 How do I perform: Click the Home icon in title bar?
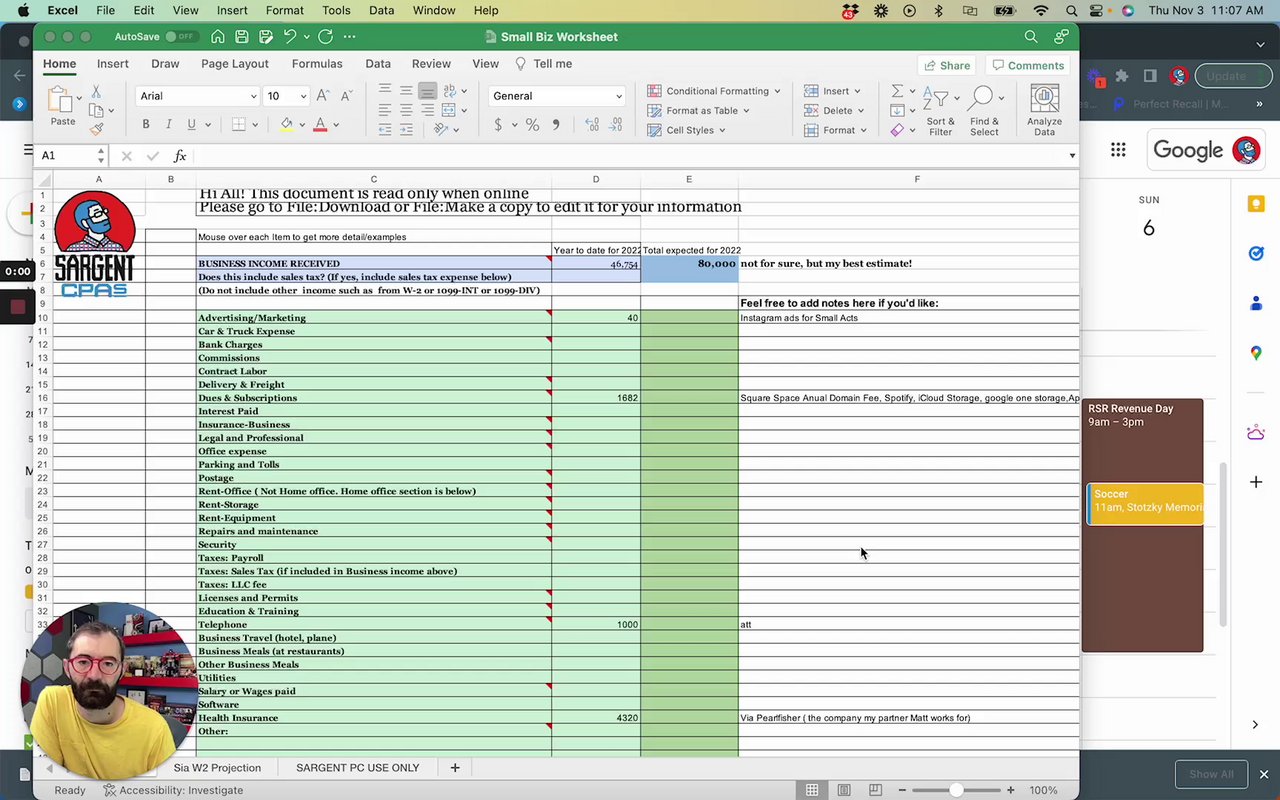218,37
